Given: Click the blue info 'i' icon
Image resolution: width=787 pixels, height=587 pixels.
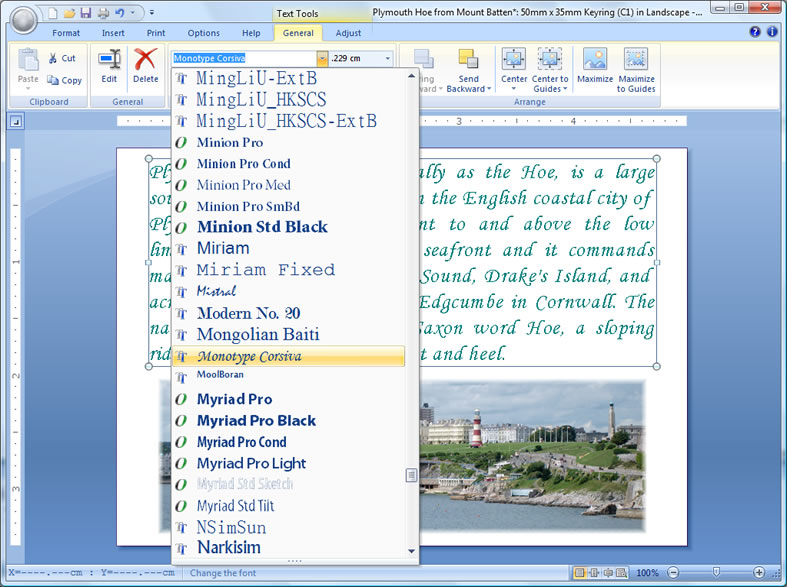Looking at the screenshot, I should click(x=772, y=32).
